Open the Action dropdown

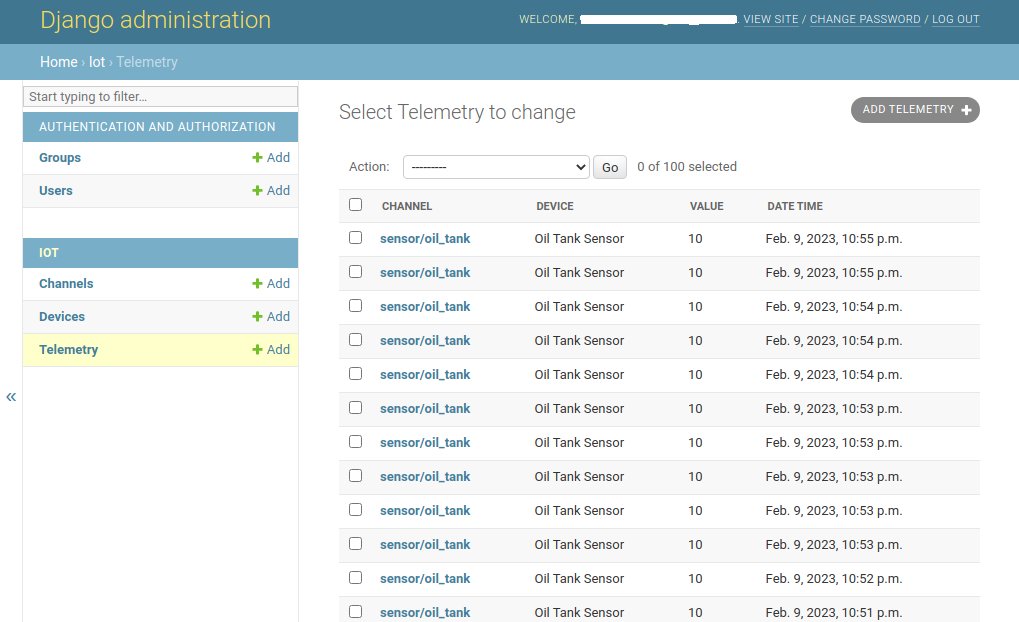pos(496,167)
